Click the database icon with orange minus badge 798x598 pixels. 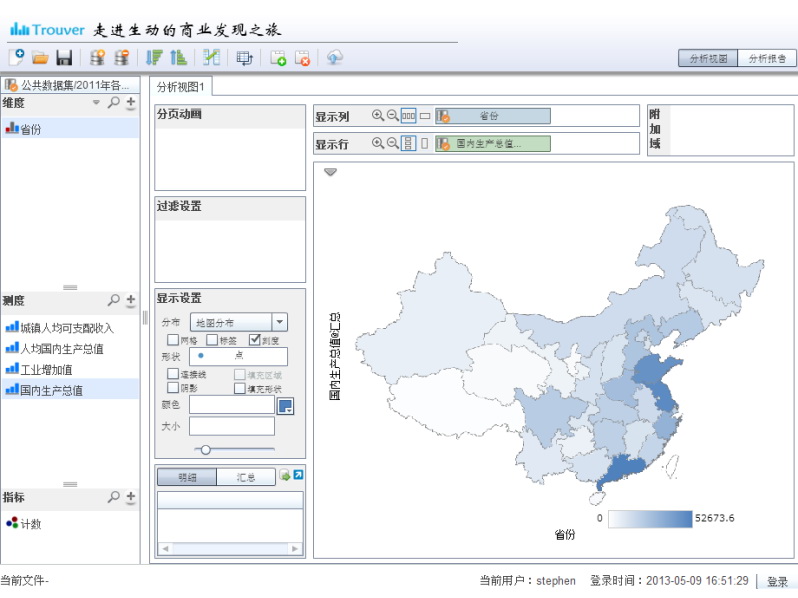click(x=122, y=57)
